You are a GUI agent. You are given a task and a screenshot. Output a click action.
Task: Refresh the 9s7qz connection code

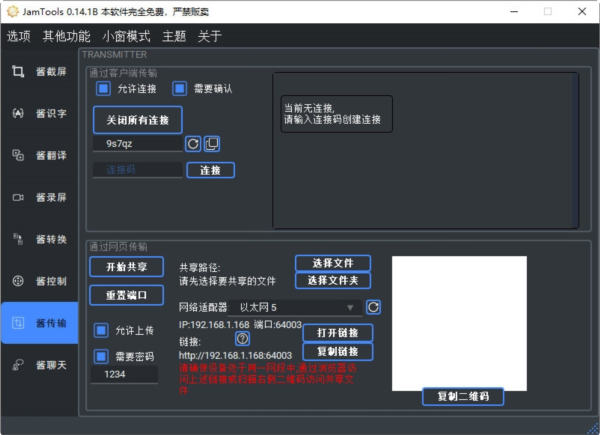[x=193, y=144]
